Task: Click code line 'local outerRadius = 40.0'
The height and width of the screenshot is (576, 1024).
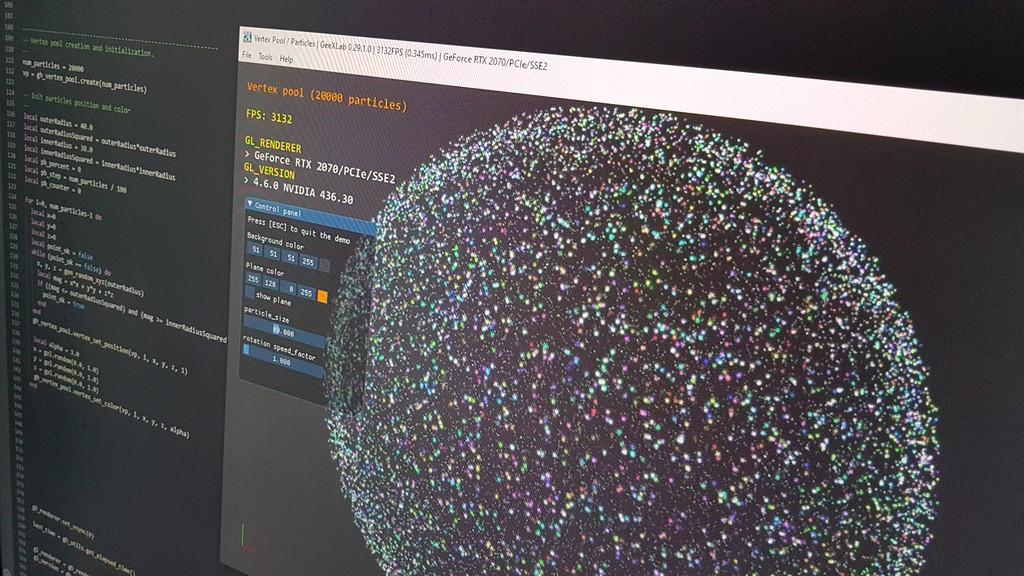Action: [x=58, y=122]
